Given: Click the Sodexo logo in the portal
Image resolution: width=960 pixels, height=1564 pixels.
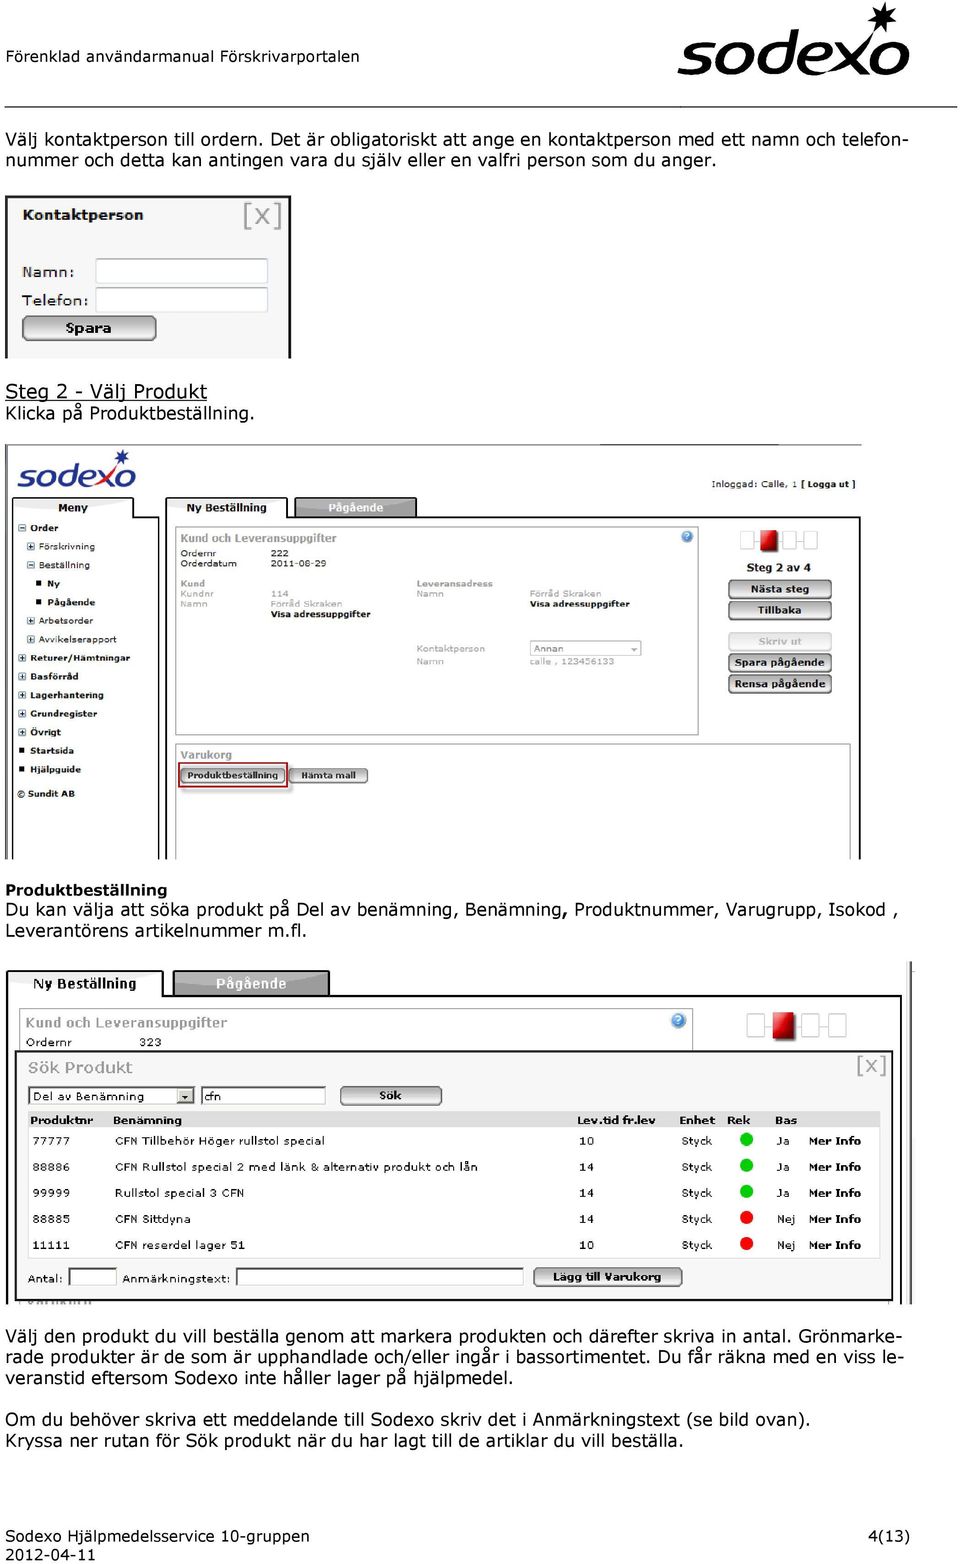Looking at the screenshot, I should [x=77, y=470].
